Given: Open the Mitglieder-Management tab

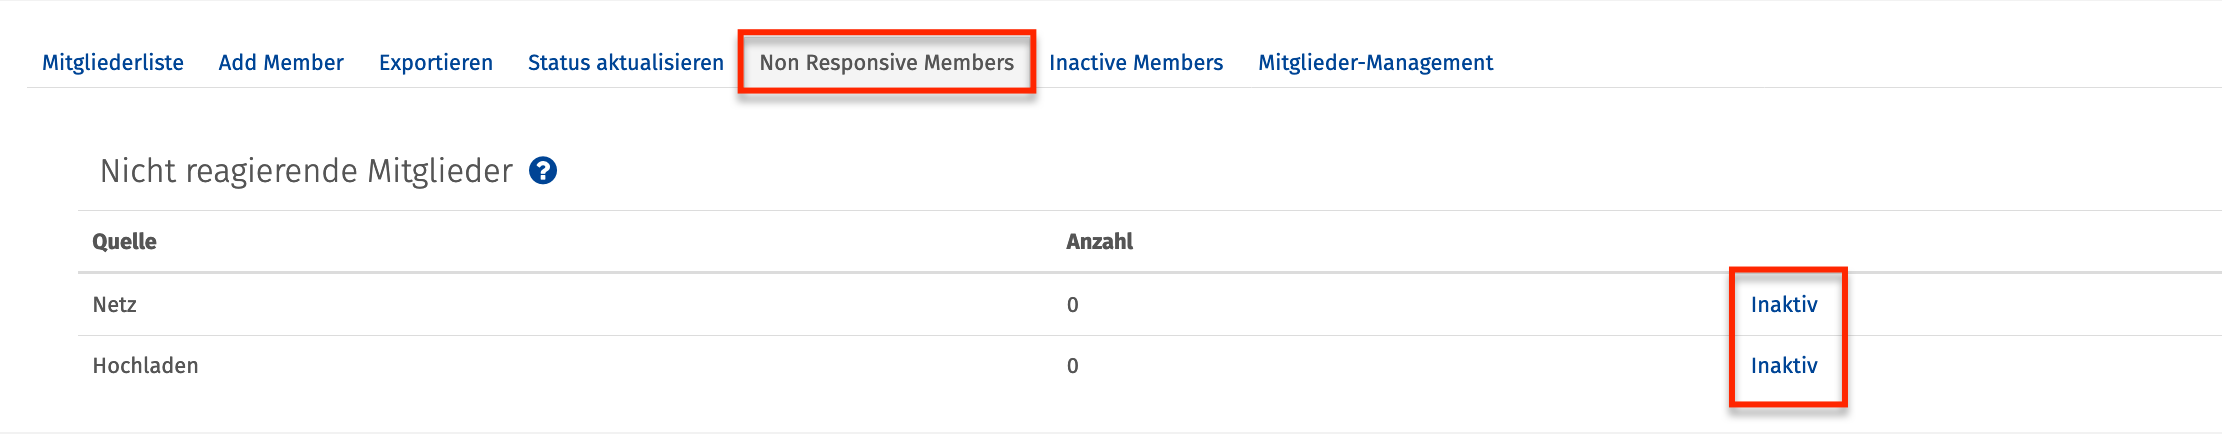Looking at the screenshot, I should [x=1375, y=63].
